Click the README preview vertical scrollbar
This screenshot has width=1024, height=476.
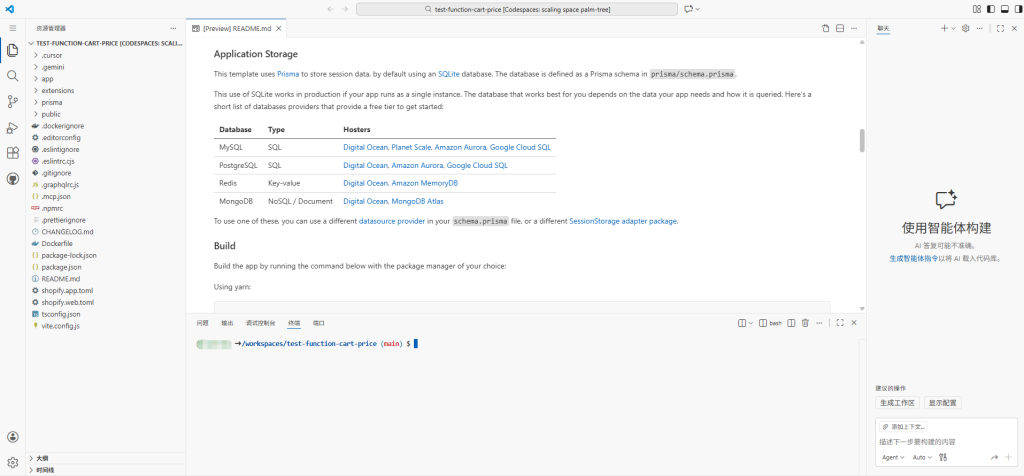(x=861, y=141)
